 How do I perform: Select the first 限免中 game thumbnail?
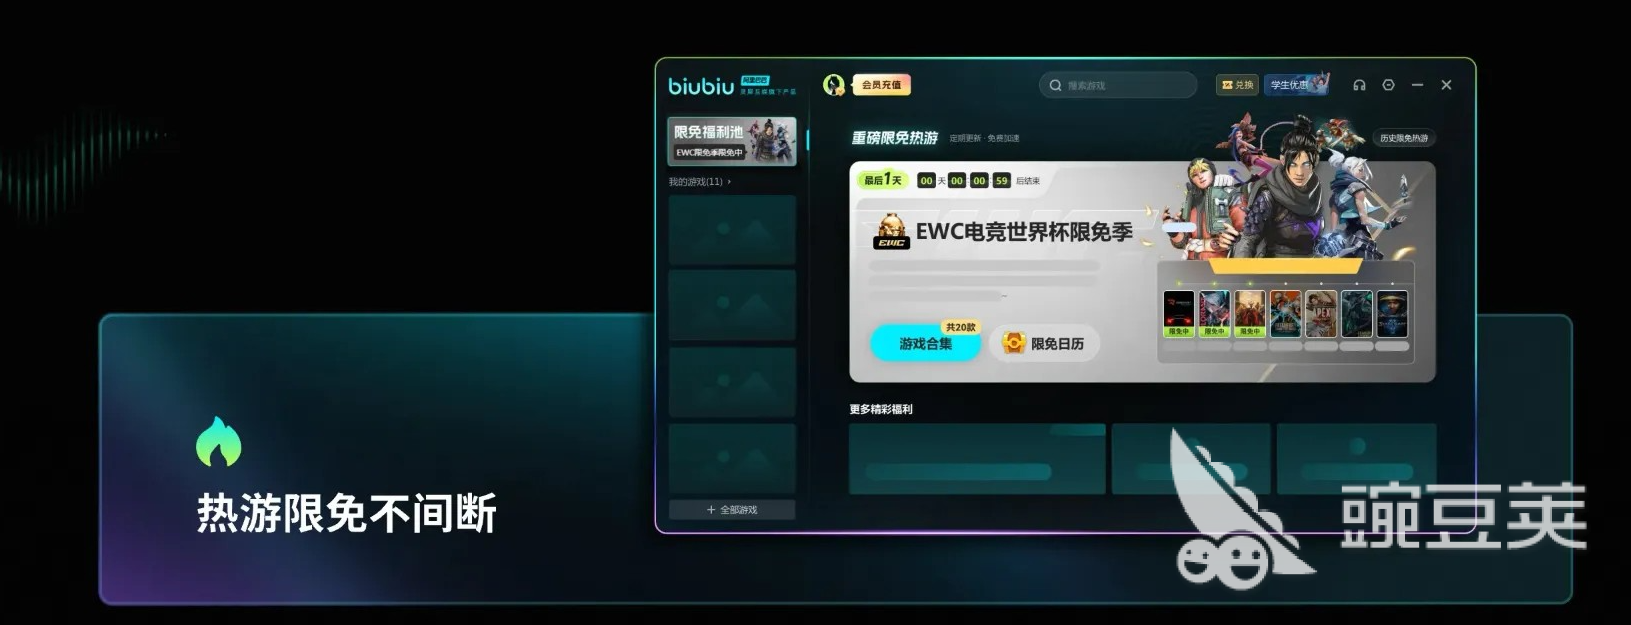(1179, 313)
